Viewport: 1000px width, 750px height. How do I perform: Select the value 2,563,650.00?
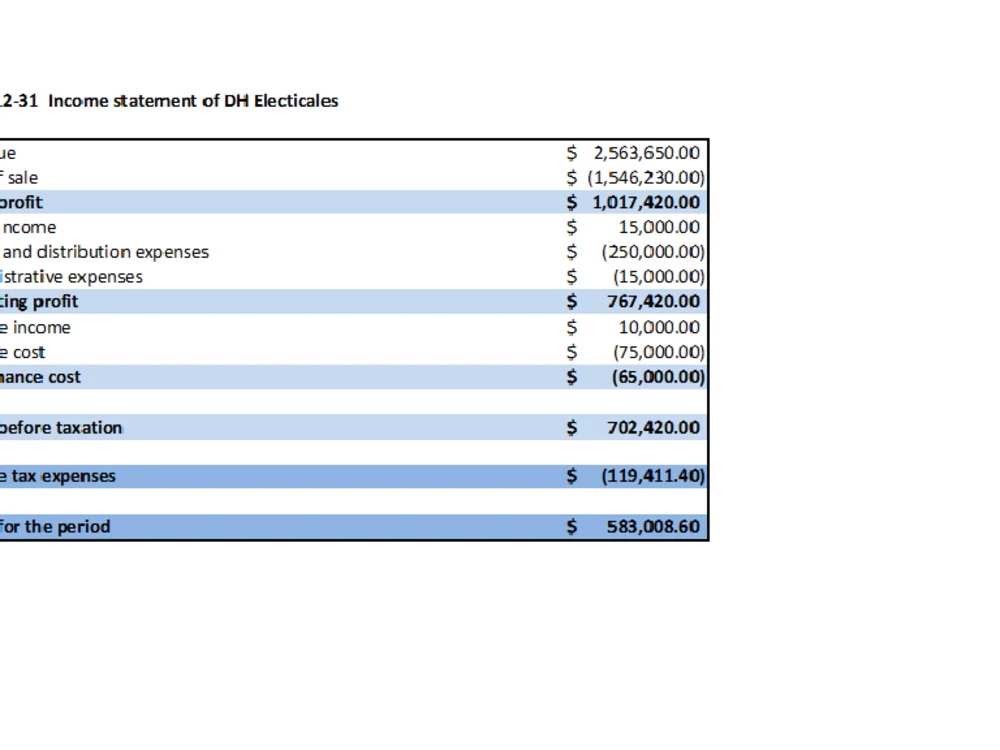tap(646, 152)
